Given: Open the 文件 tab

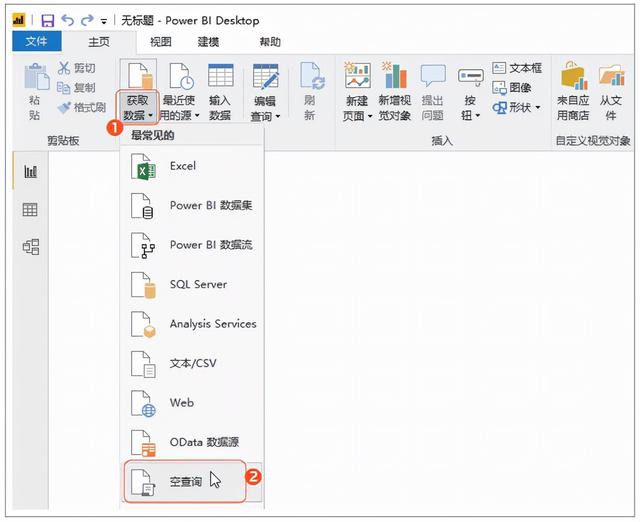Looking at the screenshot, I should [x=37, y=41].
